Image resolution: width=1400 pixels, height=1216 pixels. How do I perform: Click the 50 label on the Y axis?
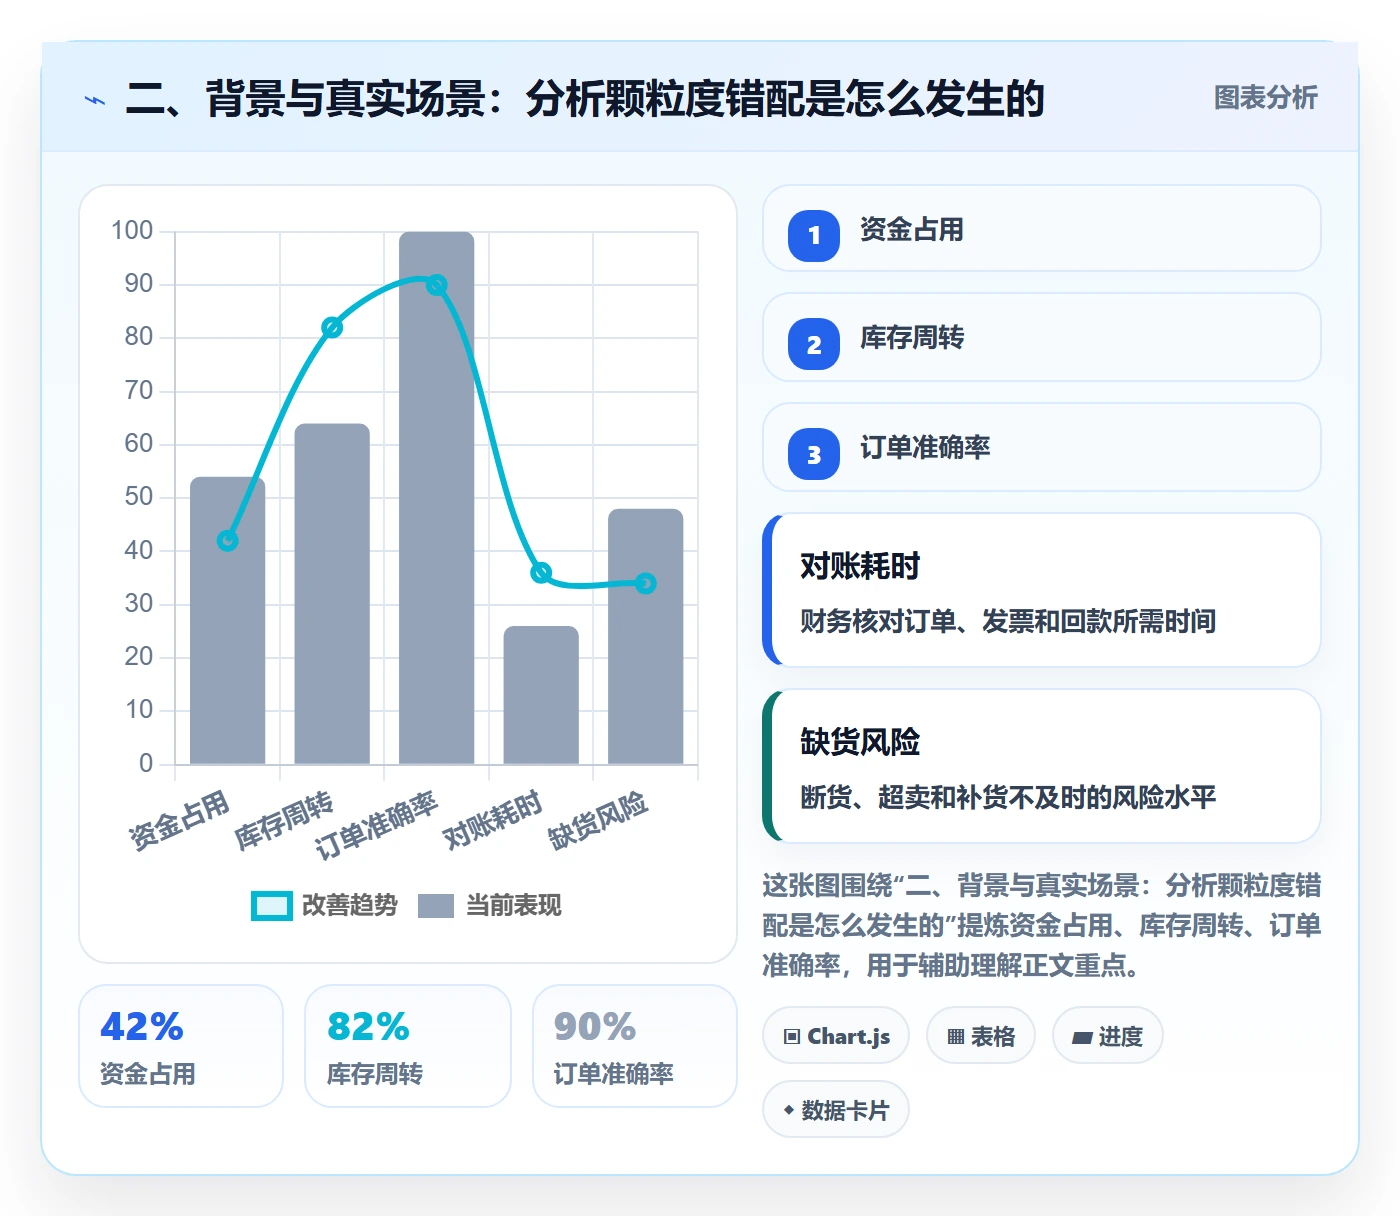[x=139, y=497]
